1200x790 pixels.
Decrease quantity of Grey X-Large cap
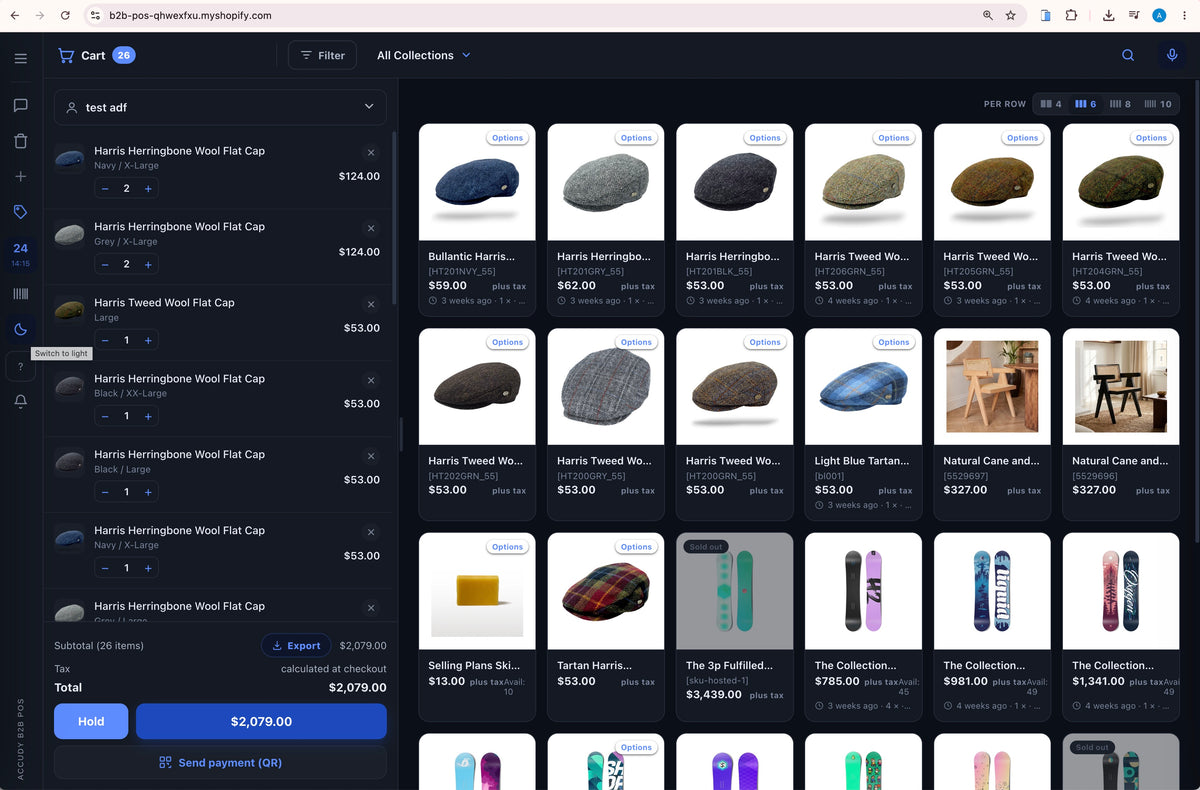point(105,265)
